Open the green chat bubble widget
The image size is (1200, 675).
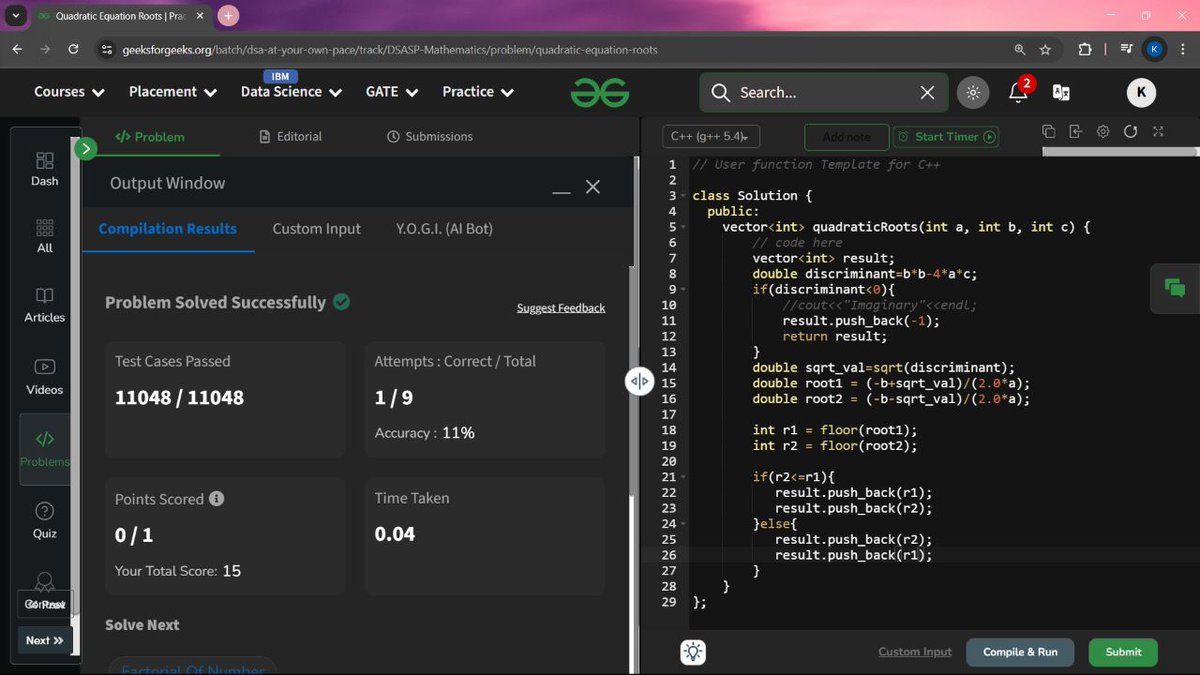pos(1175,287)
